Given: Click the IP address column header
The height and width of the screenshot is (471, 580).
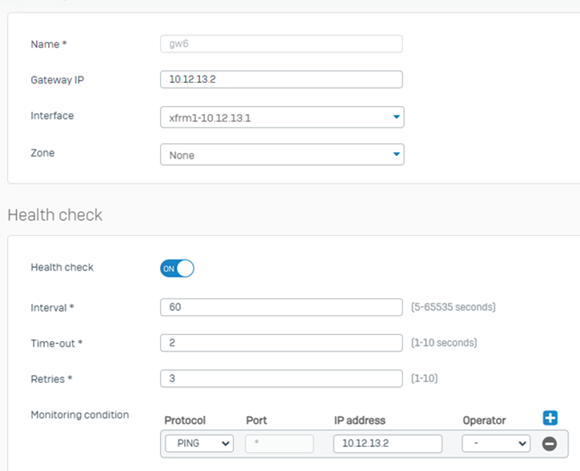Looking at the screenshot, I should click(x=360, y=420).
